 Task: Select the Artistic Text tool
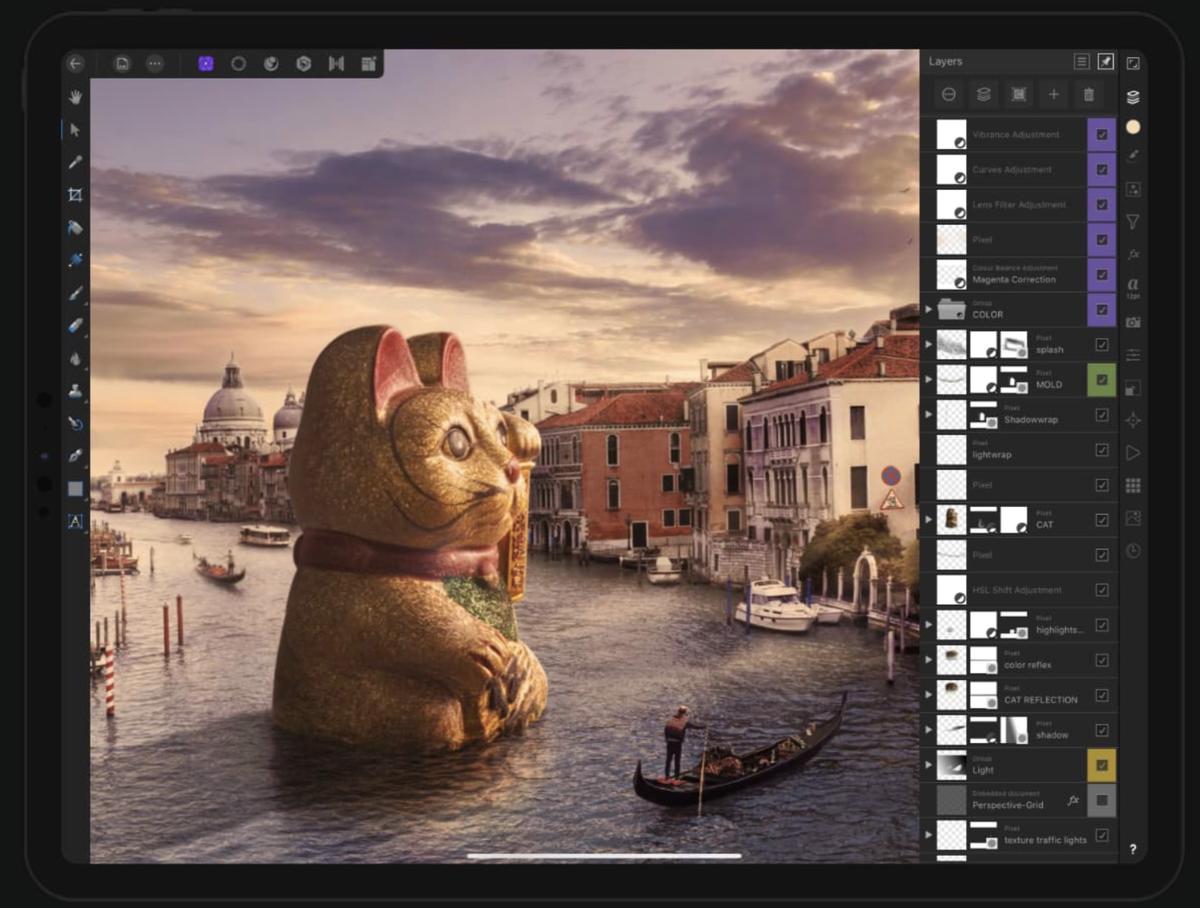(75, 521)
